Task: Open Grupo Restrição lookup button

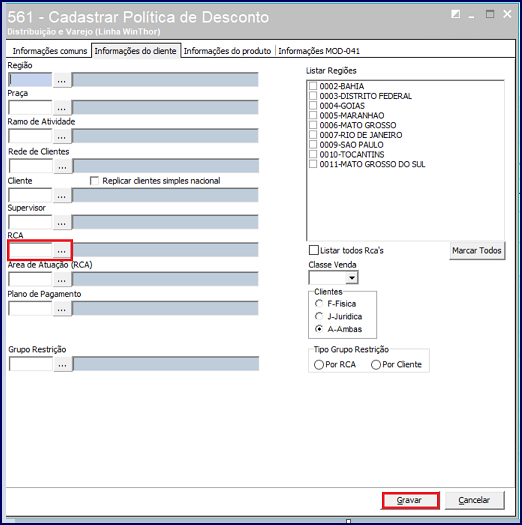Action: [x=62, y=364]
